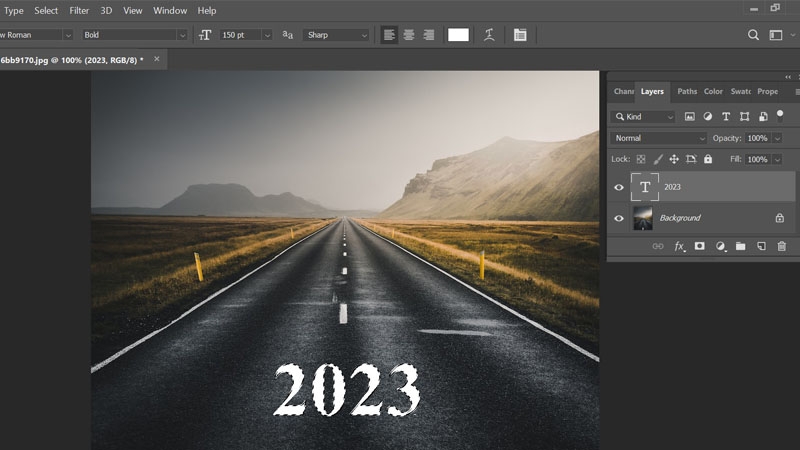Screen dimensions: 800x450
Task: Switch to the Properties tab
Action: [767, 91]
